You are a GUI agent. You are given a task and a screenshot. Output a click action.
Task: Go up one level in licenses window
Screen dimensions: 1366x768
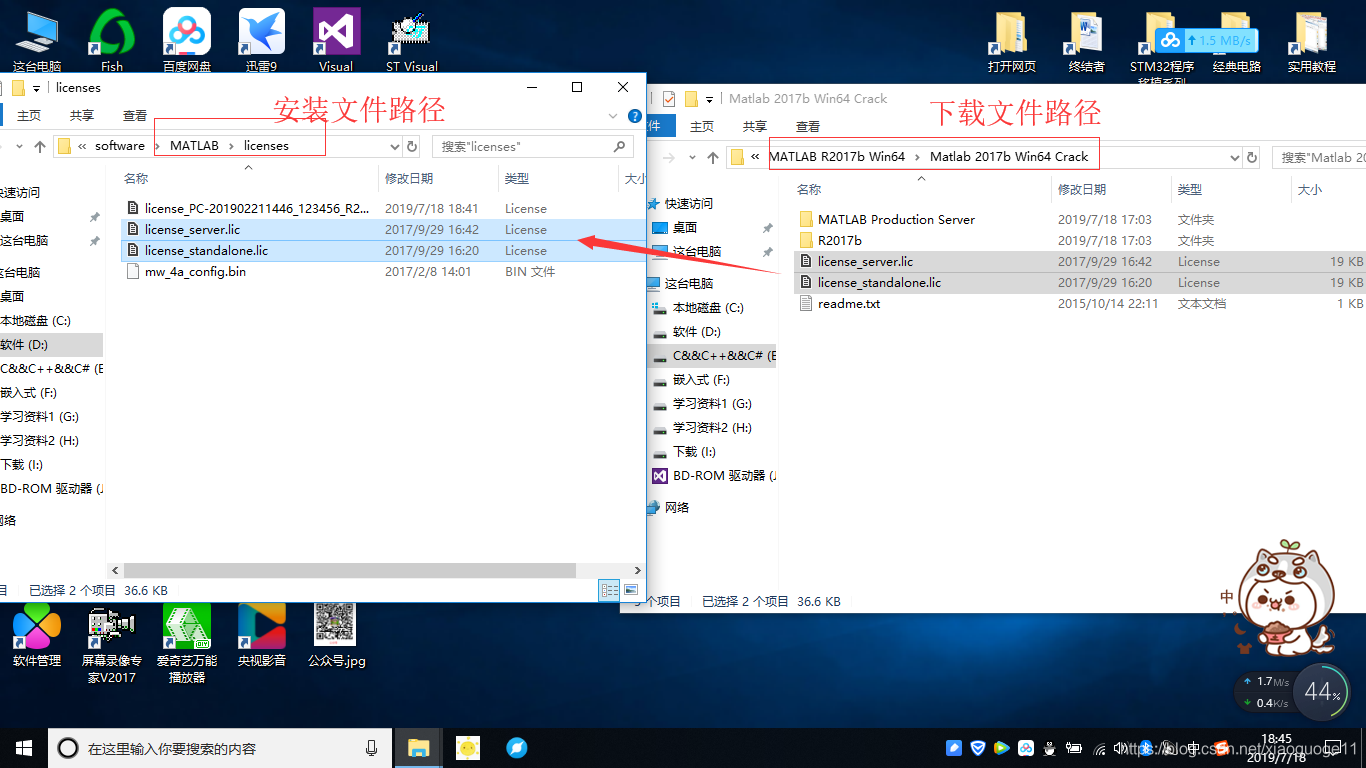(x=40, y=146)
